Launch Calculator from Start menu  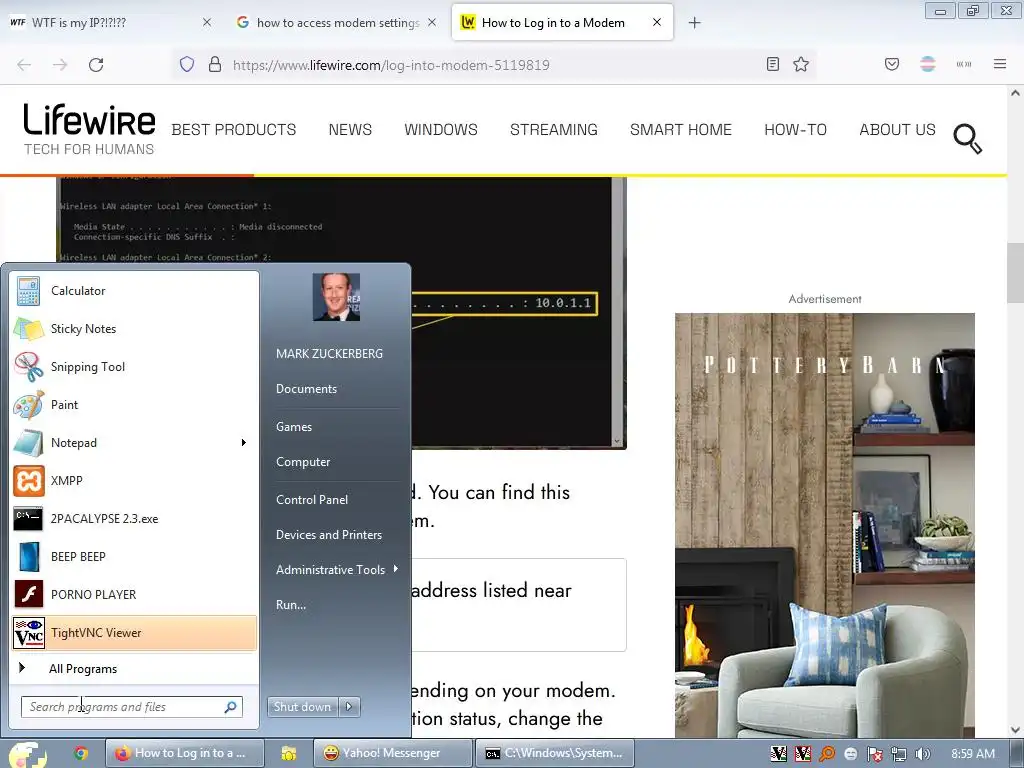click(134, 291)
